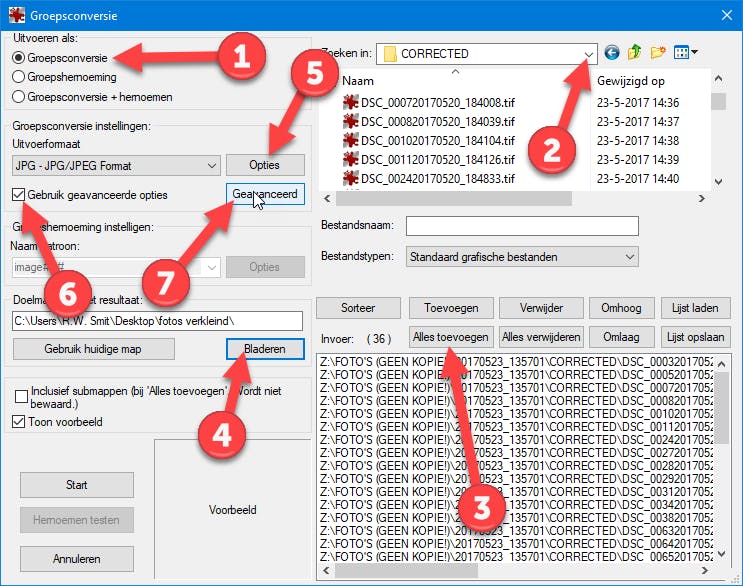
Task: Select file DSC_002420170520_184833.tif
Action: click(x=437, y=179)
